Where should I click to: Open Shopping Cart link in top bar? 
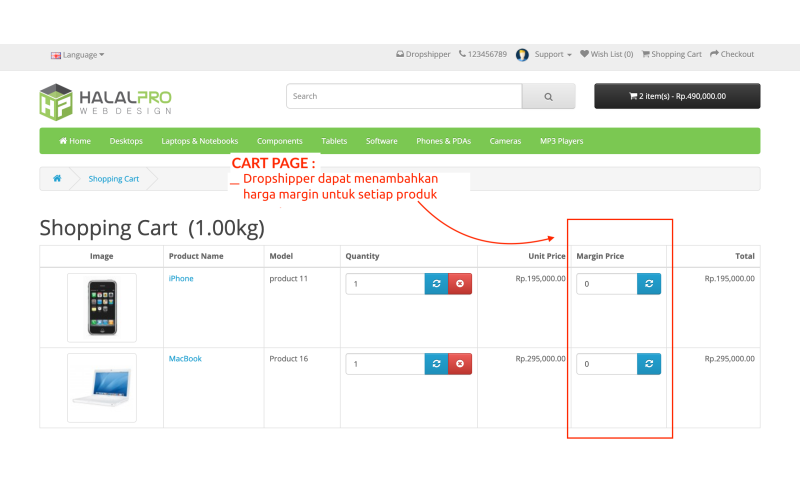click(x=671, y=54)
